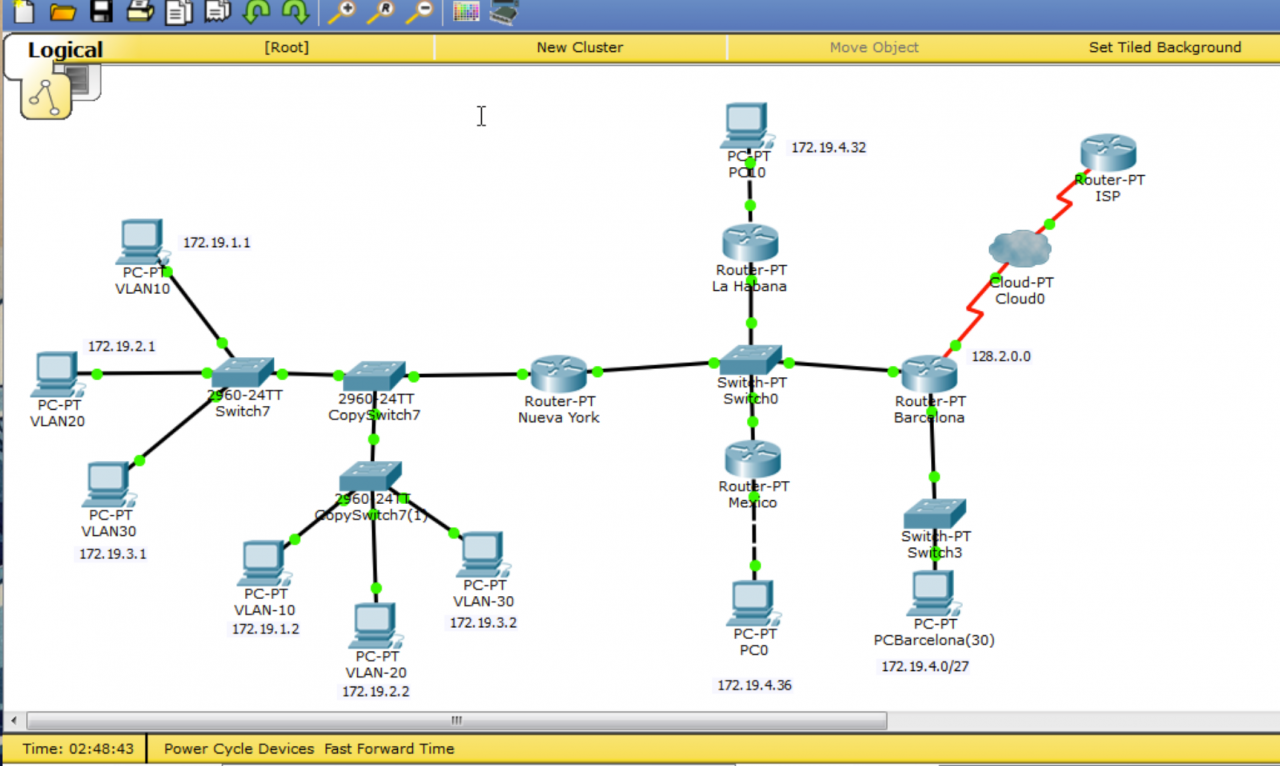Save the network with the floppy icon
Screen dimensions: 1280x766
point(101,12)
